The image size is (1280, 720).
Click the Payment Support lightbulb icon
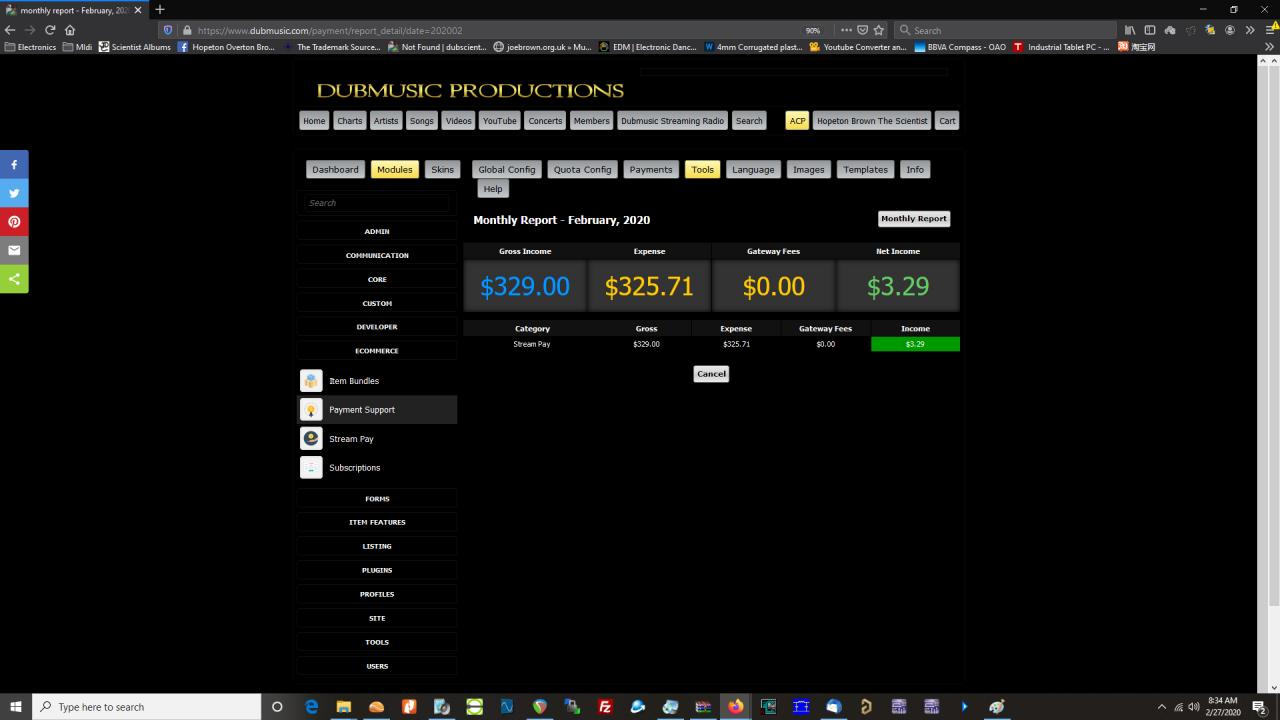pyautogui.click(x=311, y=410)
